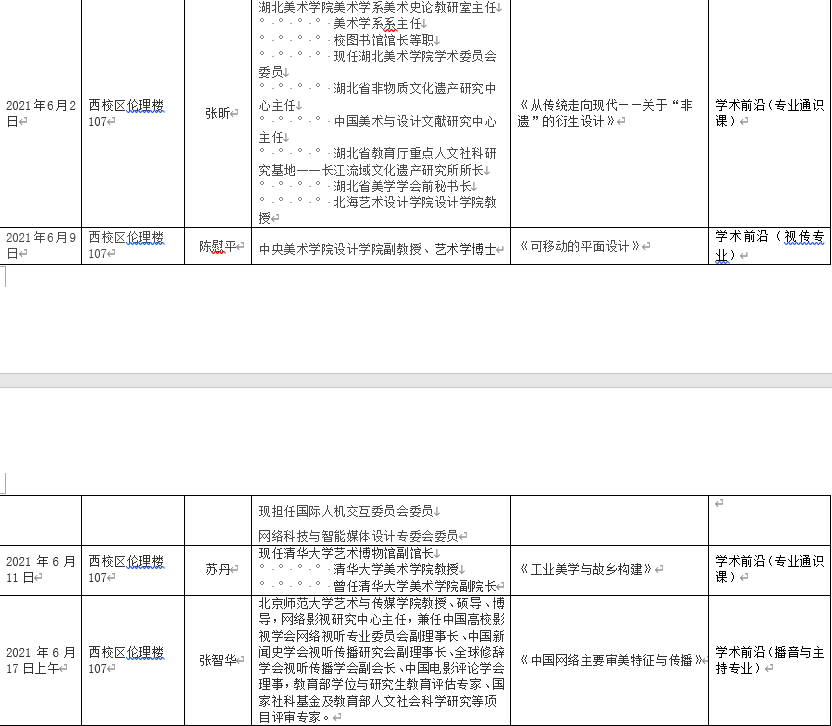The width and height of the screenshot is (832, 726).
Task: Click the title 《中国网络主要审美特征与传播》
Action: tap(610, 660)
